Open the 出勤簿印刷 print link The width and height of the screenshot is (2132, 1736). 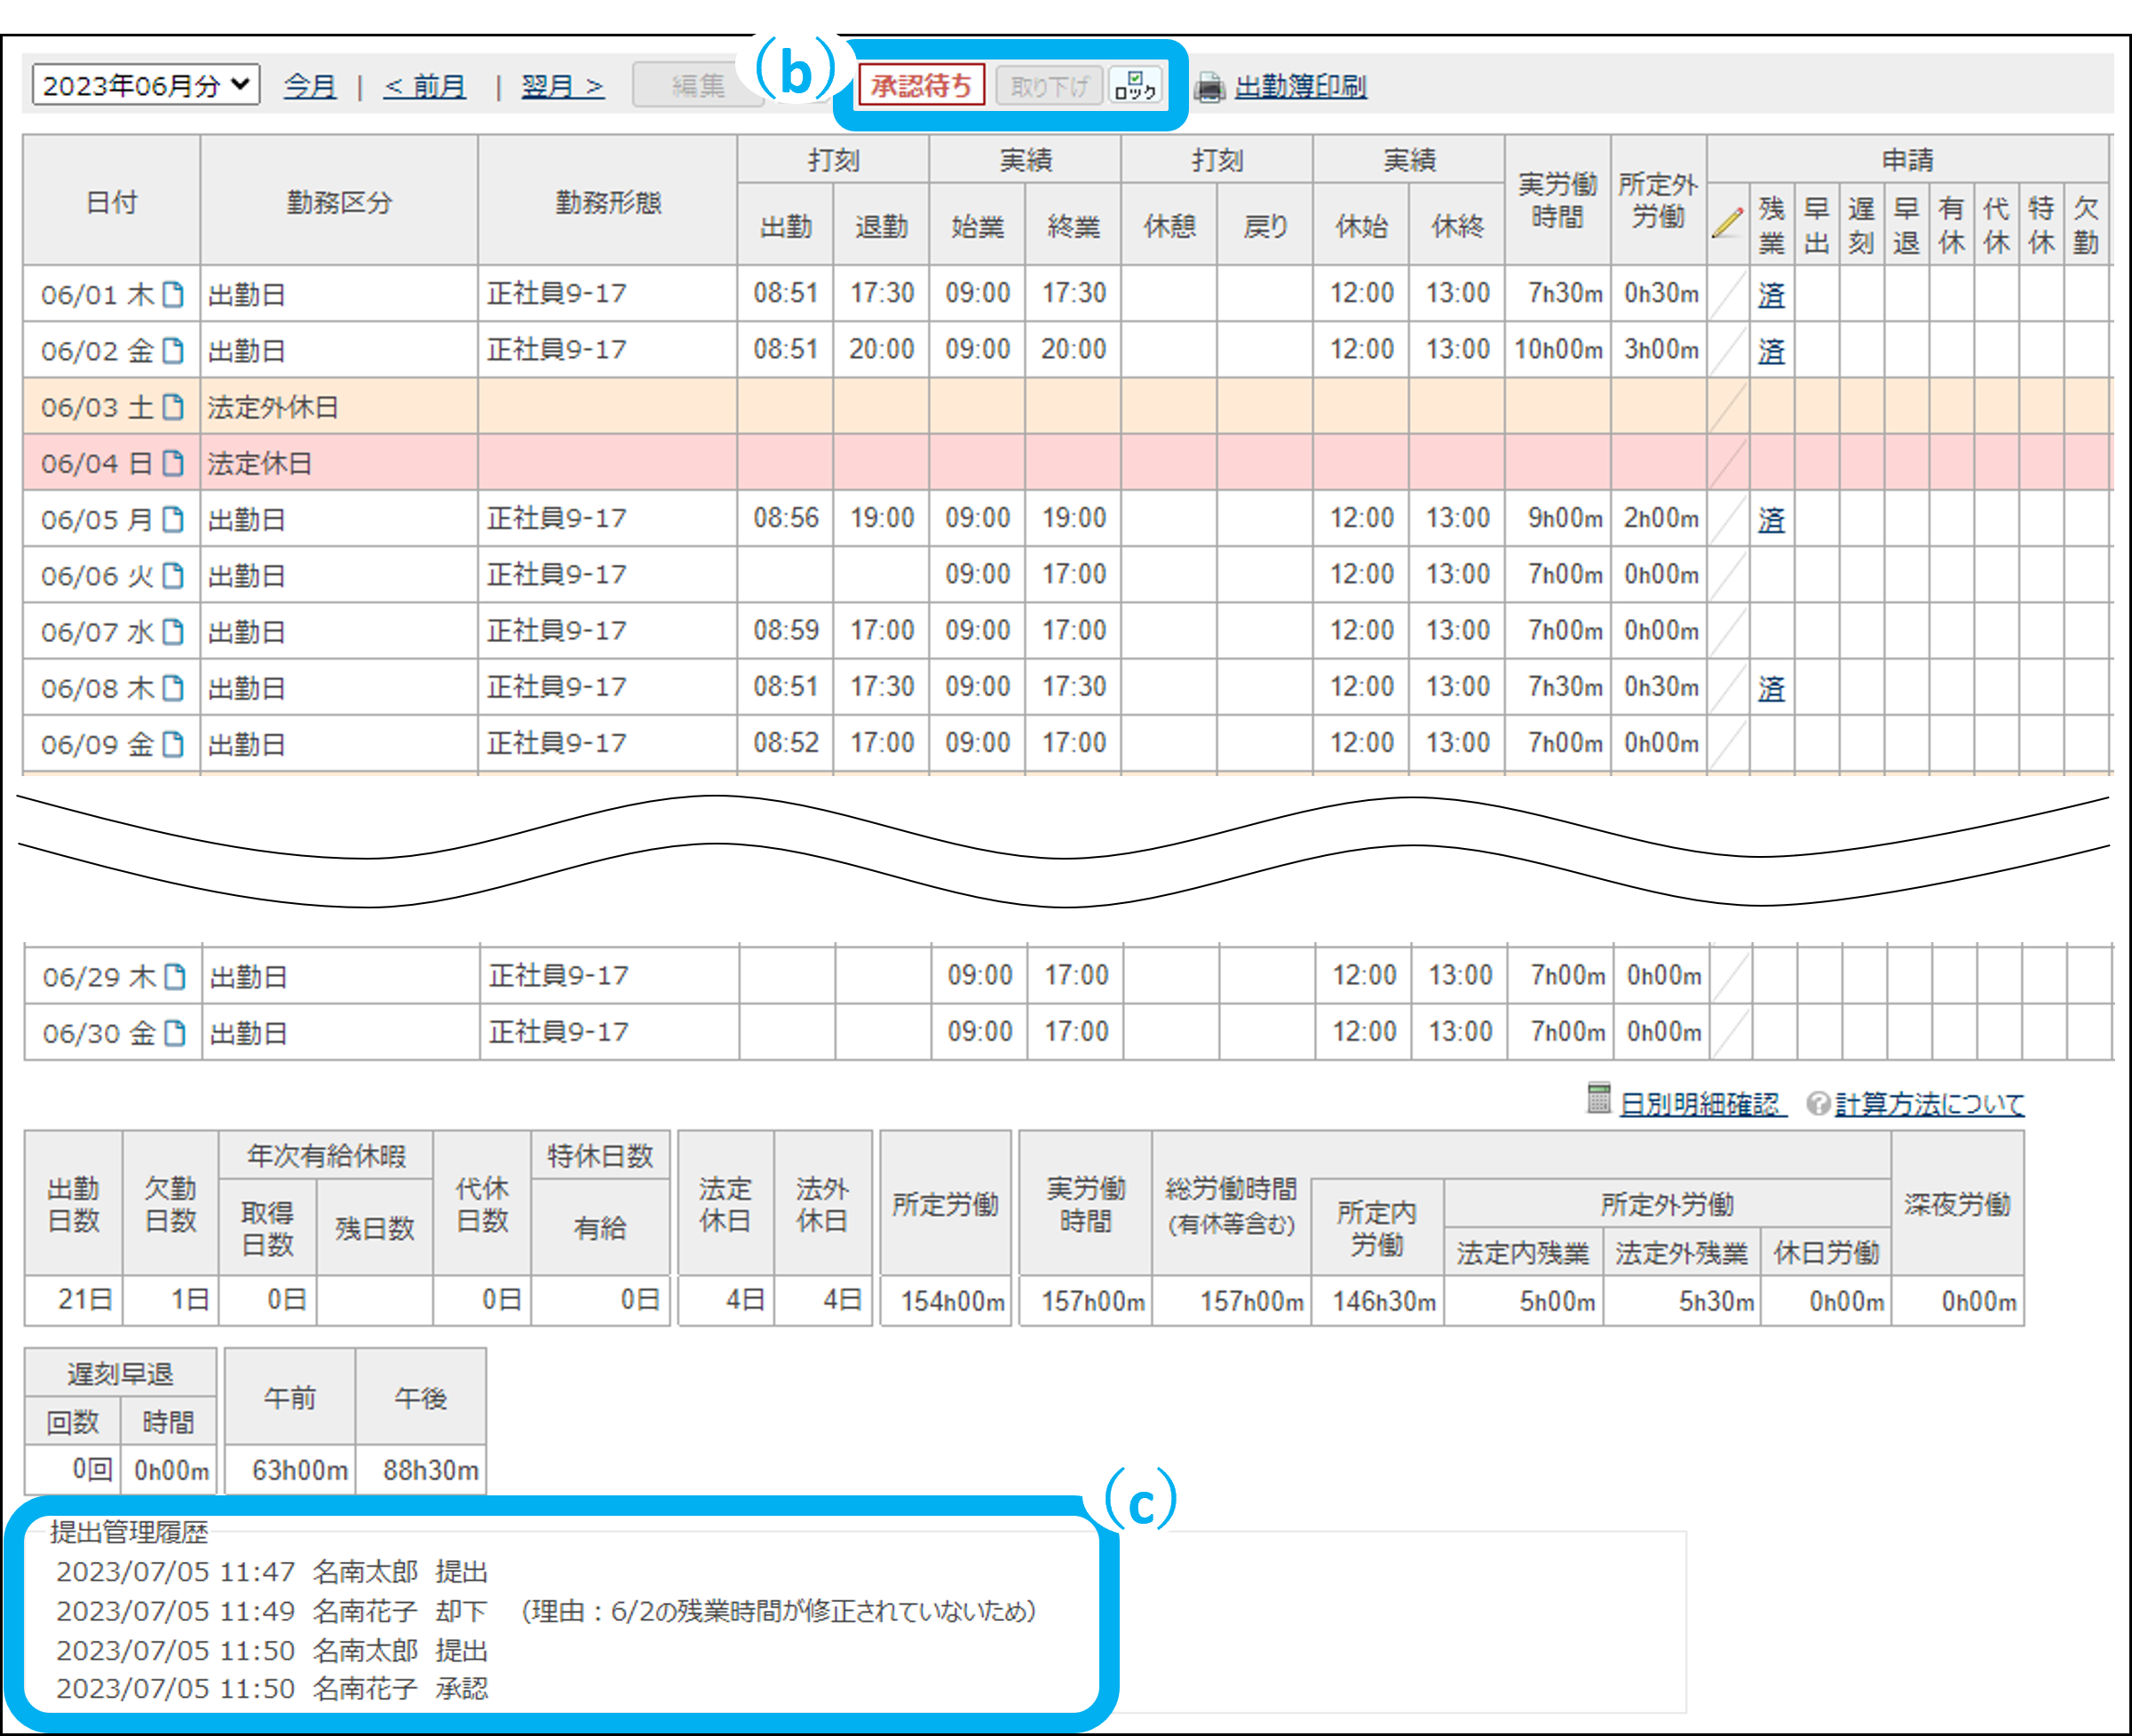1300,87
